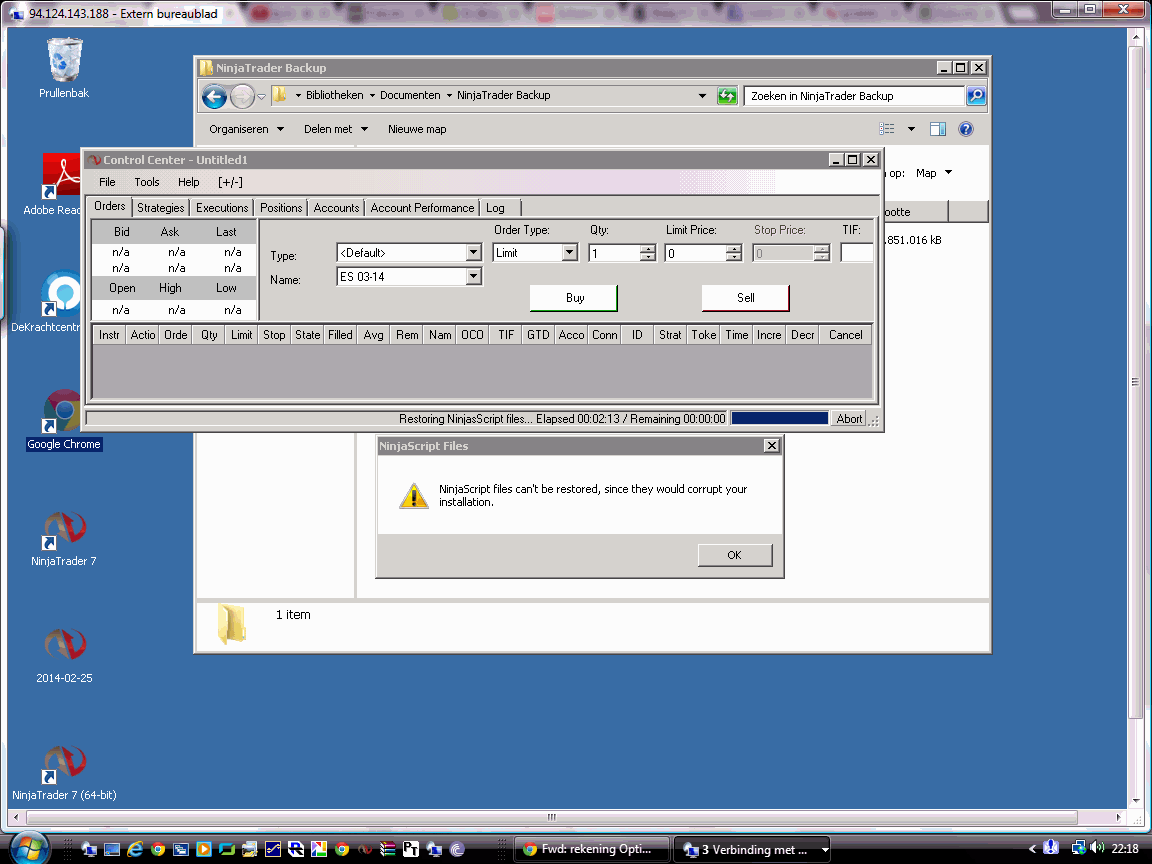Viewport: 1152px width, 864px height.
Task: Click the green Buy button
Action: click(575, 298)
